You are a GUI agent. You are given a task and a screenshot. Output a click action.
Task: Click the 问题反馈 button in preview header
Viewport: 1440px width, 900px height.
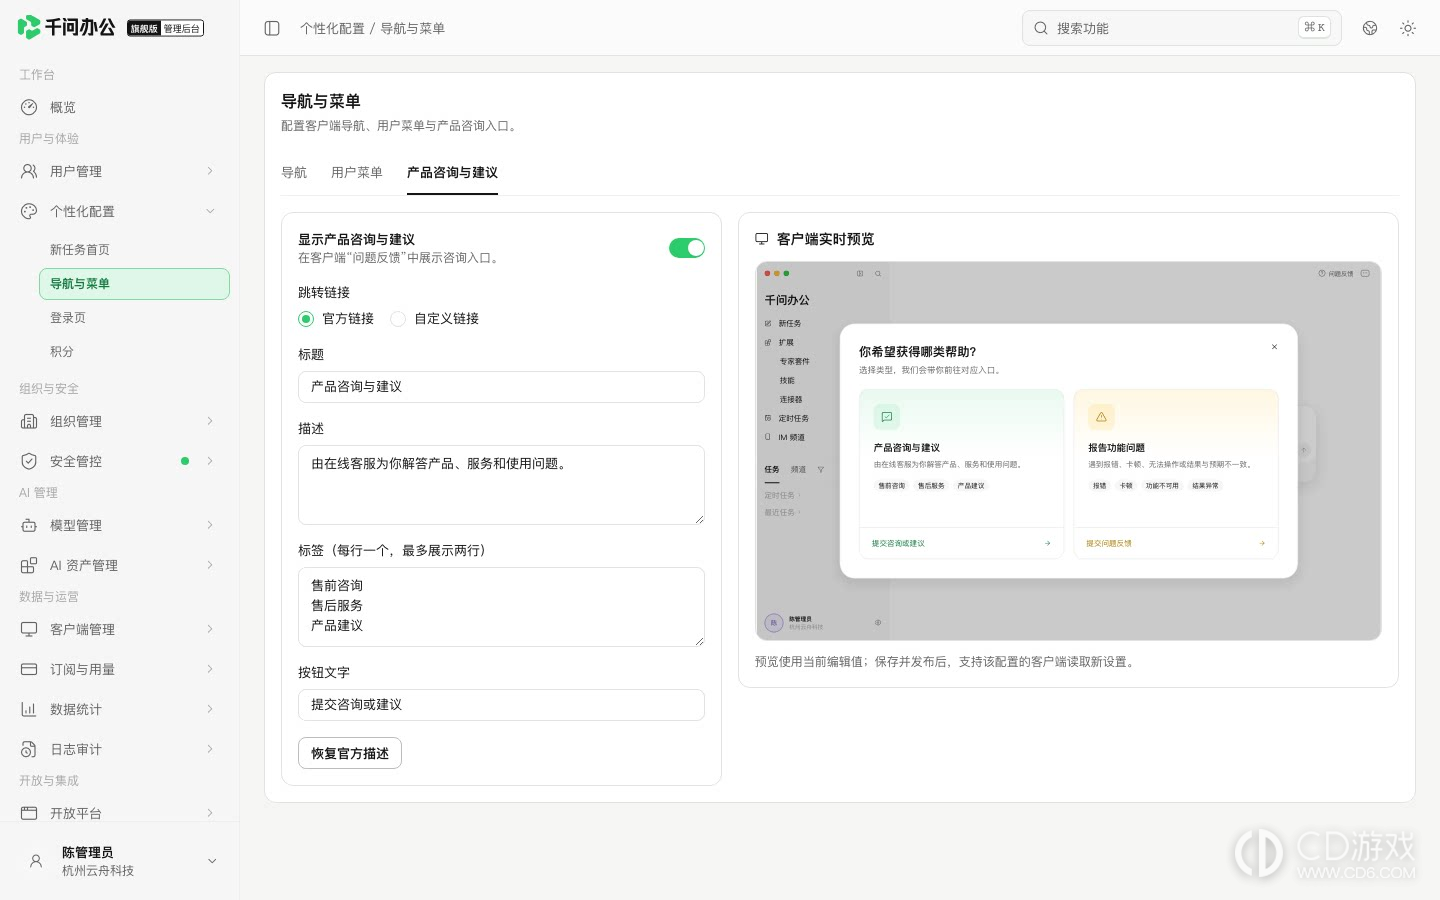coord(1336,273)
